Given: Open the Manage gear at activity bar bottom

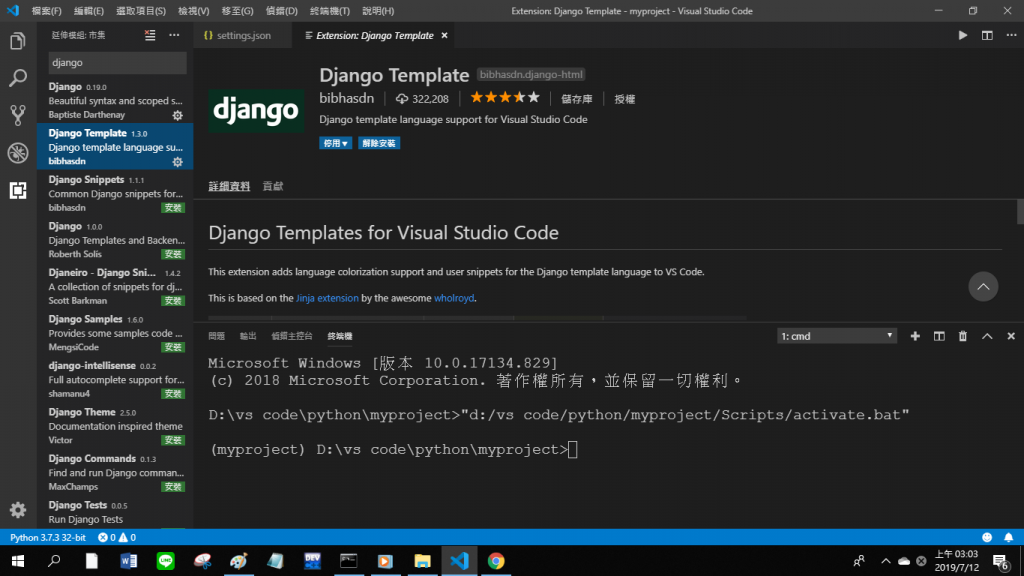Looking at the screenshot, I should click(x=18, y=510).
